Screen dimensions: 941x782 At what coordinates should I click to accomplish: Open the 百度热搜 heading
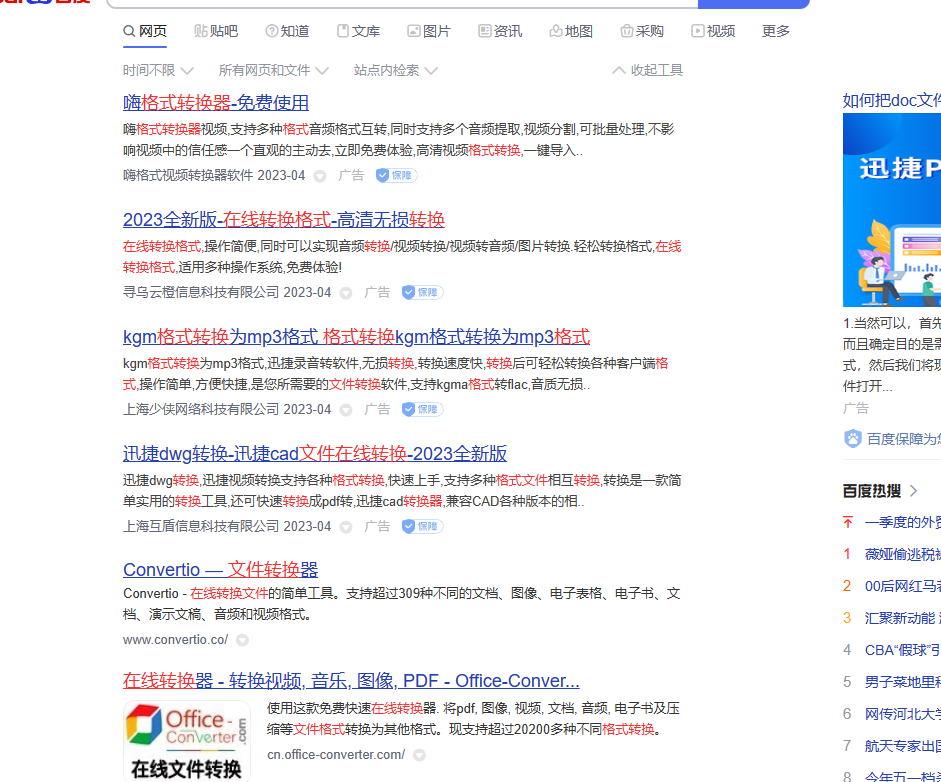point(872,491)
